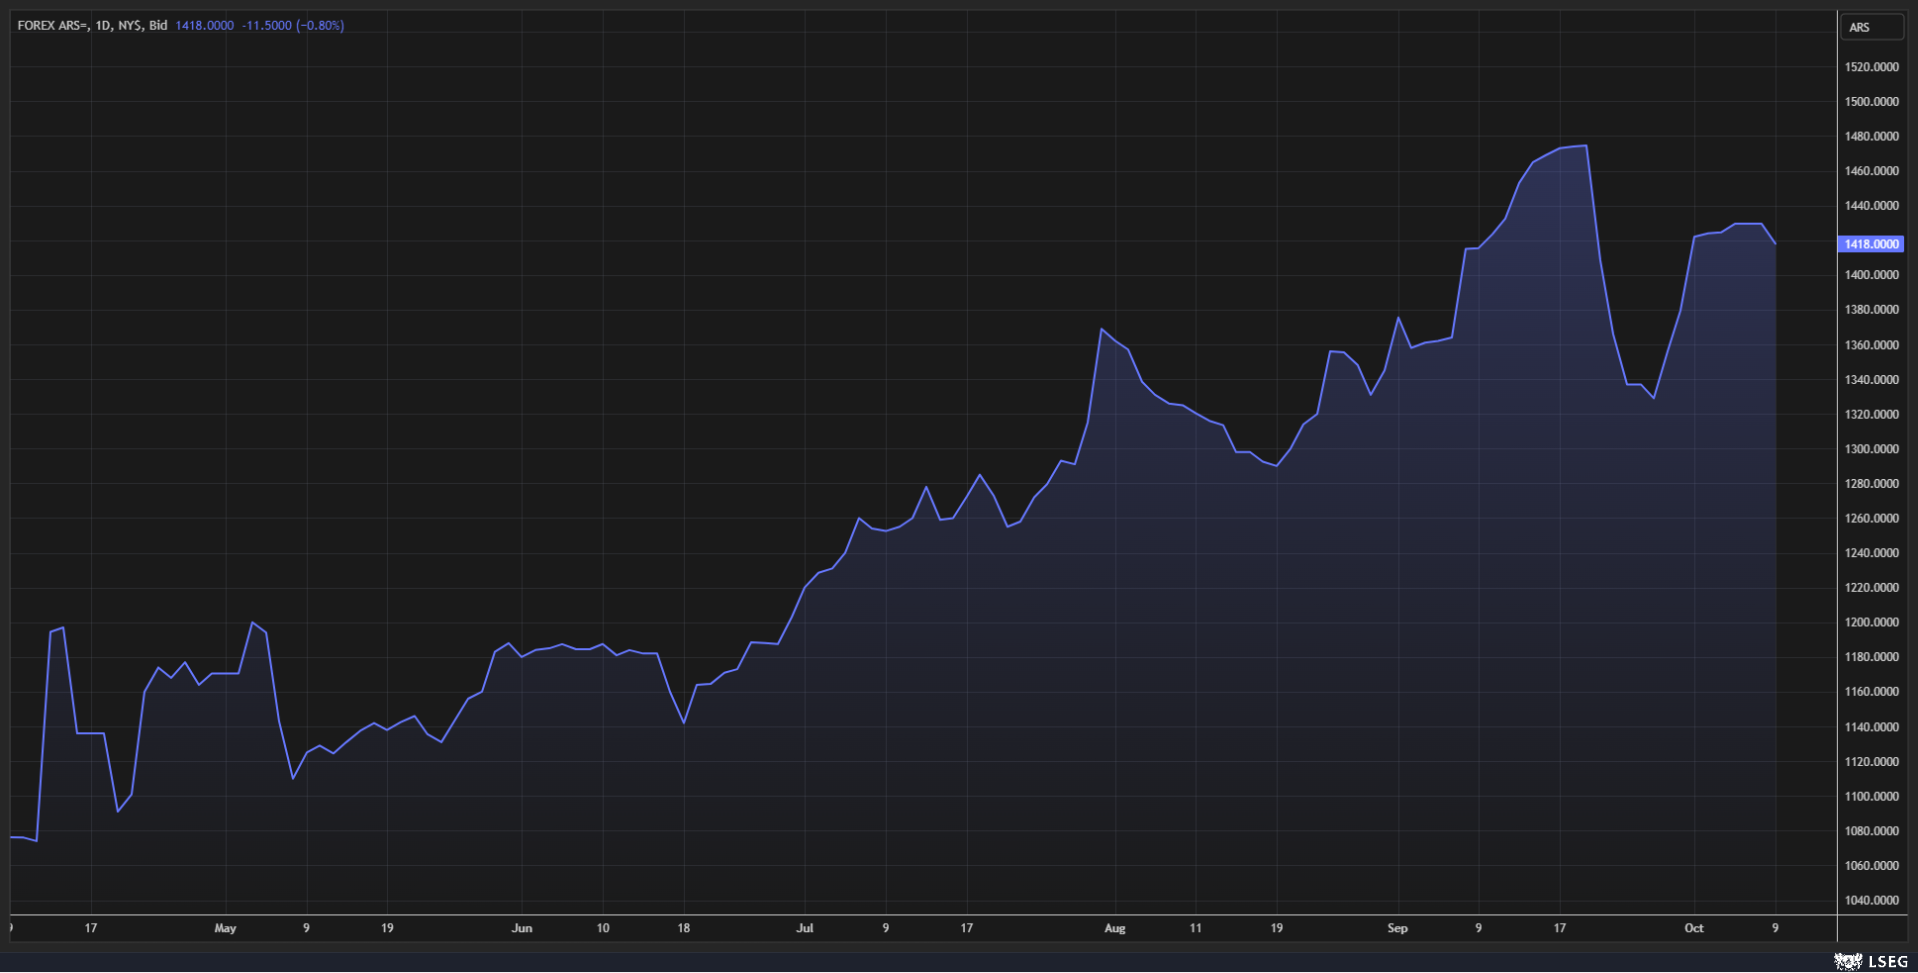Click the -11.5000 (-0.80%) change value
1918x973 pixels.
click(292, 25)
